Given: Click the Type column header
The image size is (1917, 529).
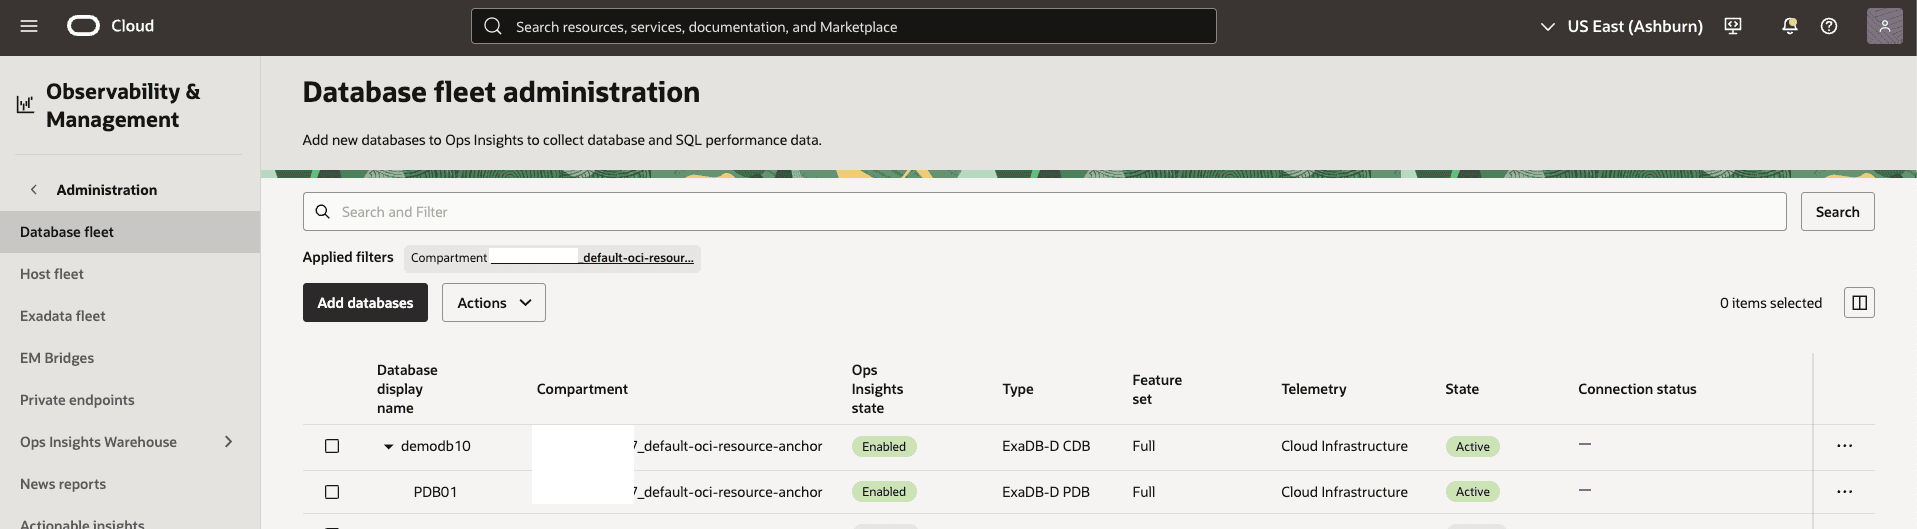Looking at the screenshot, I should click(x=1018, y=389).
